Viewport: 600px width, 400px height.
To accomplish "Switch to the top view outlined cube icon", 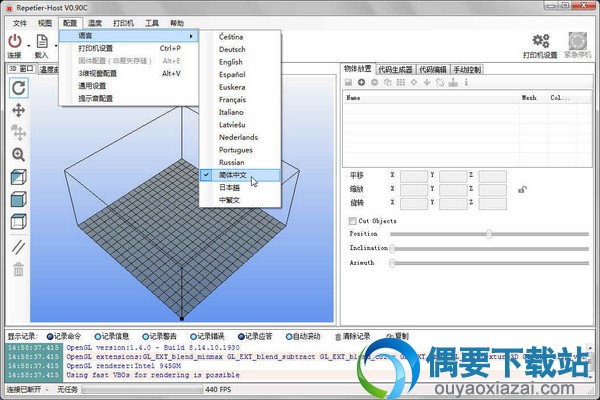I will click(x=18, y=222).
